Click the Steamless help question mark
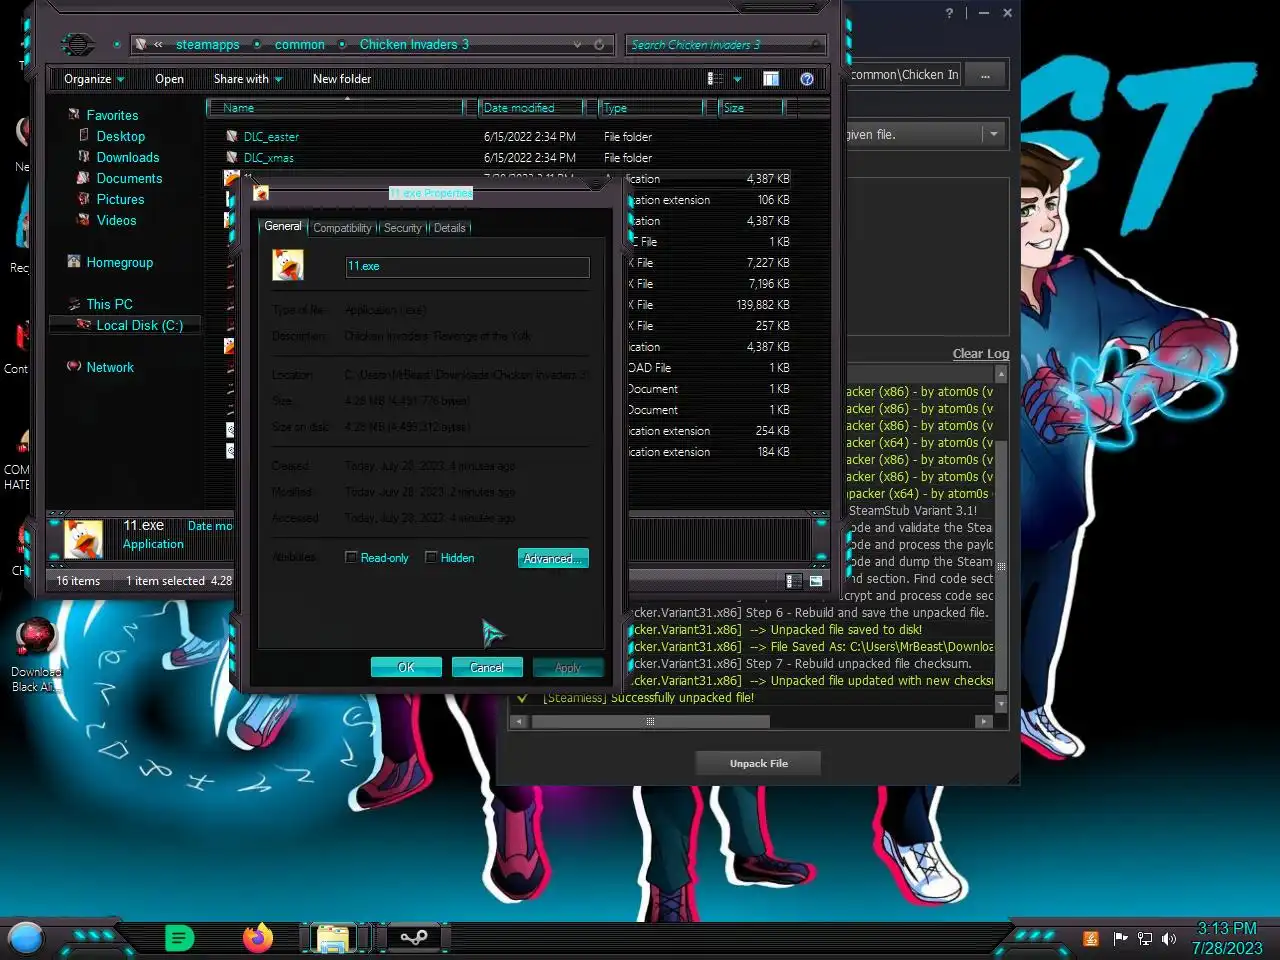 950,13
